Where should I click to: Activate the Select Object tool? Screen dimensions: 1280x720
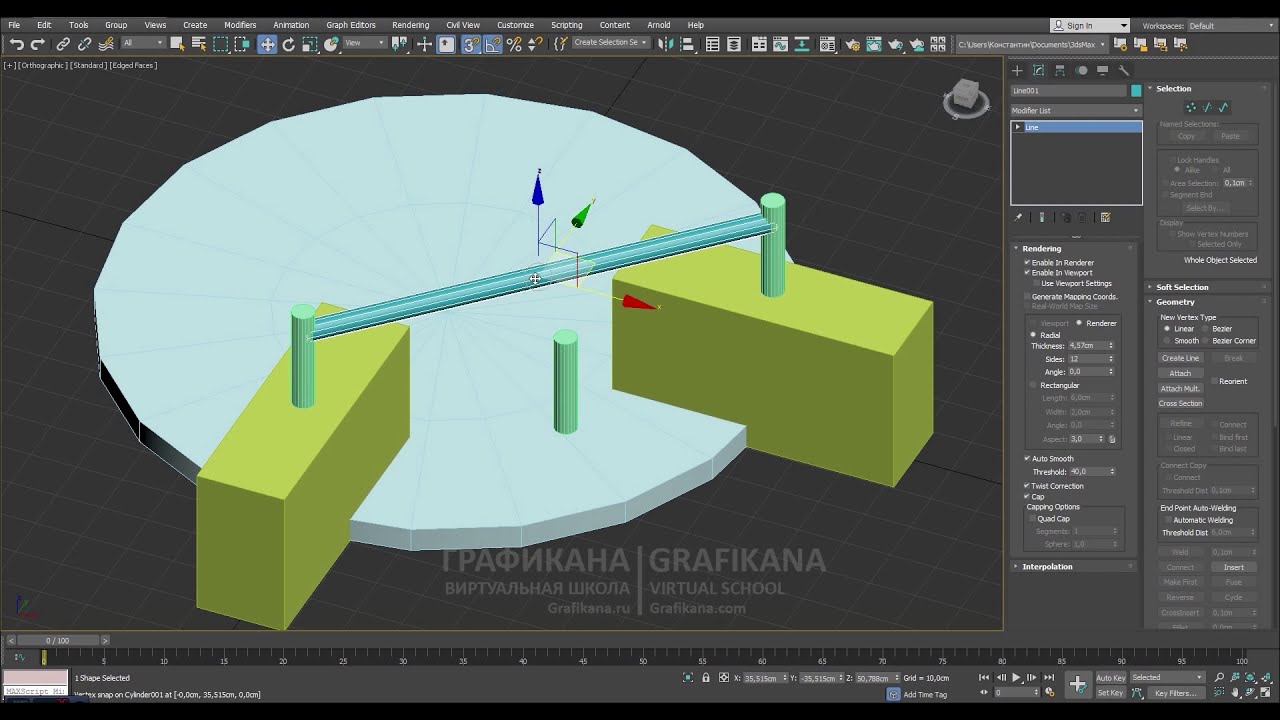coord(177,44)
